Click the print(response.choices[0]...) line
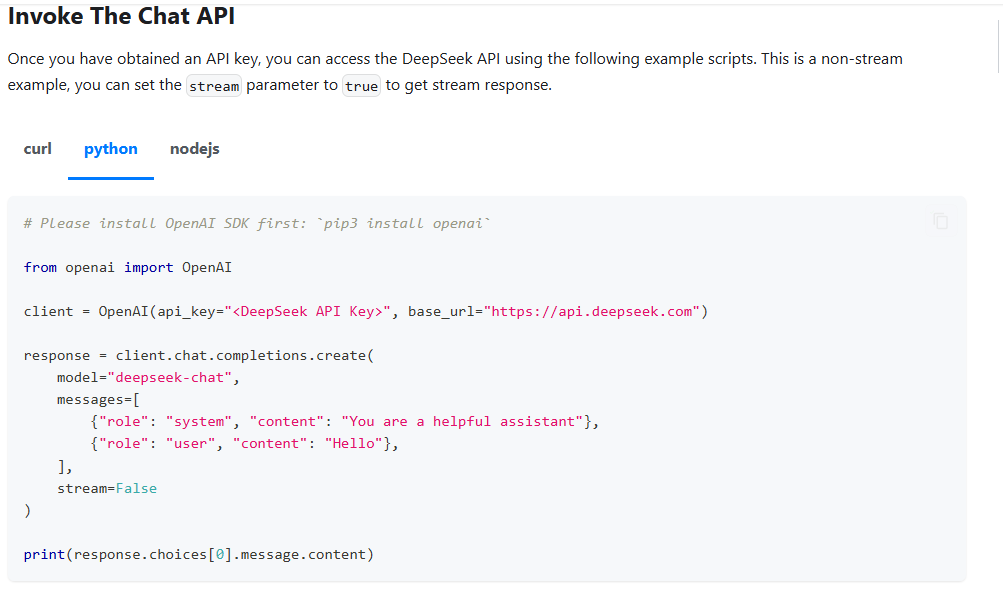 [199, 554]
